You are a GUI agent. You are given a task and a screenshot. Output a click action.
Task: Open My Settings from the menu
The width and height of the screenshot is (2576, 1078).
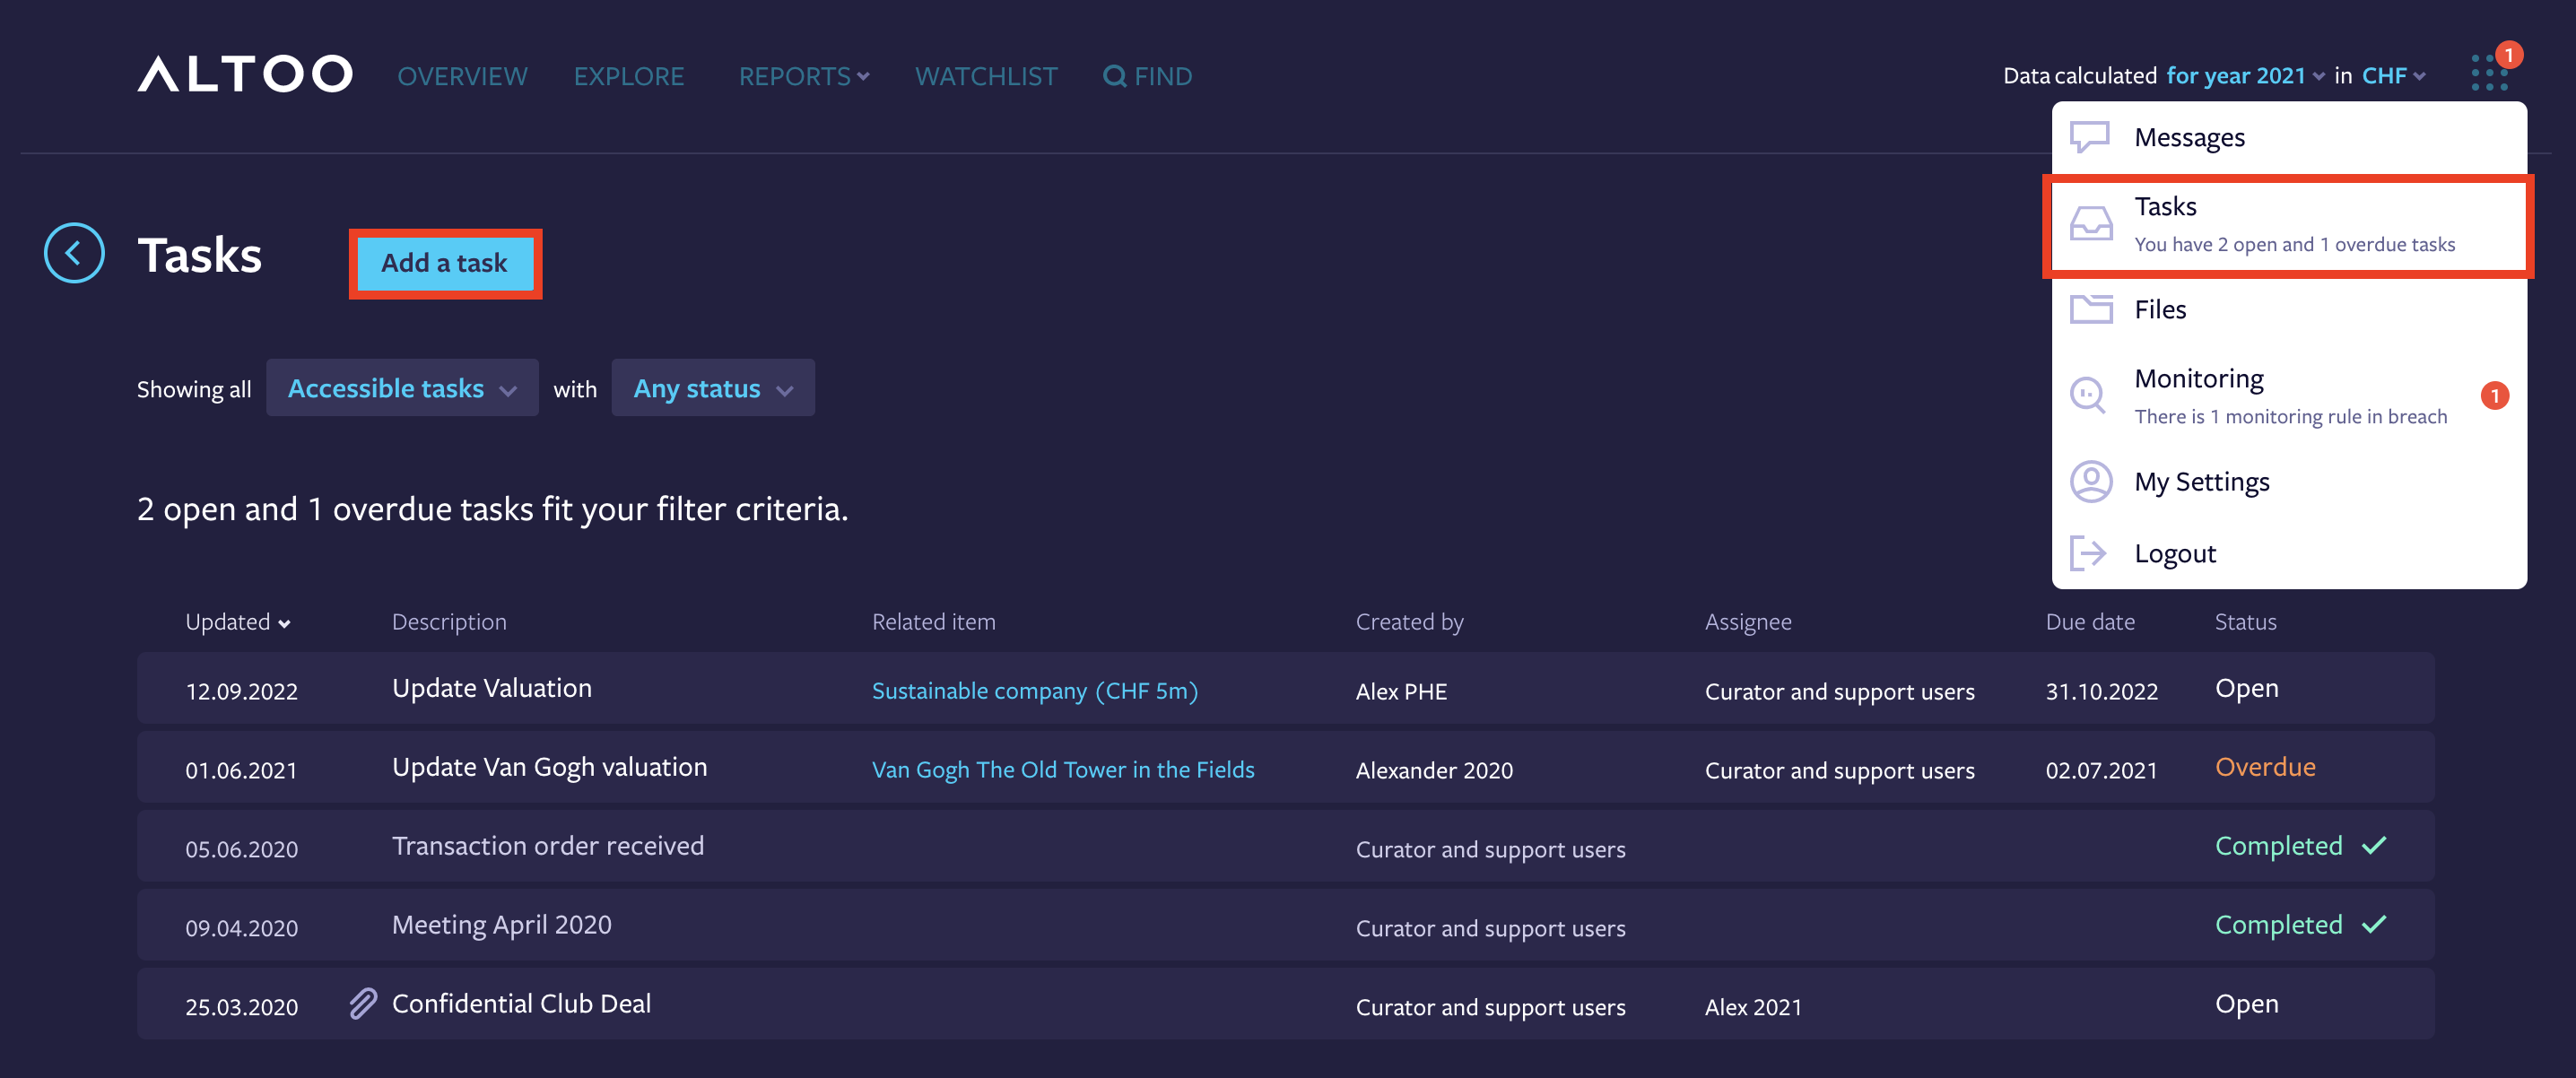(x=2289, y=481)
